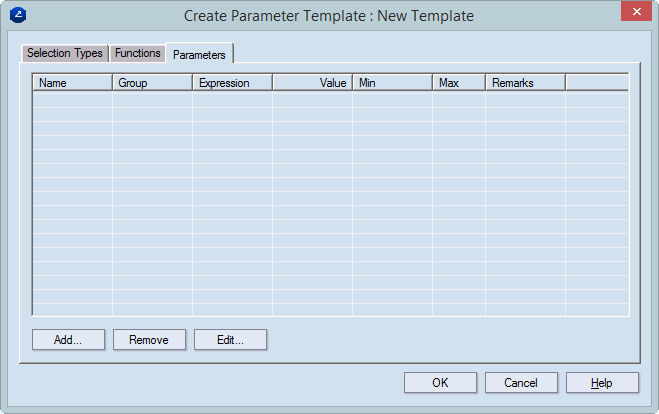This screenshot has width=659, height=414.
Task: Click the Group column header
Action: click(152, 83)
